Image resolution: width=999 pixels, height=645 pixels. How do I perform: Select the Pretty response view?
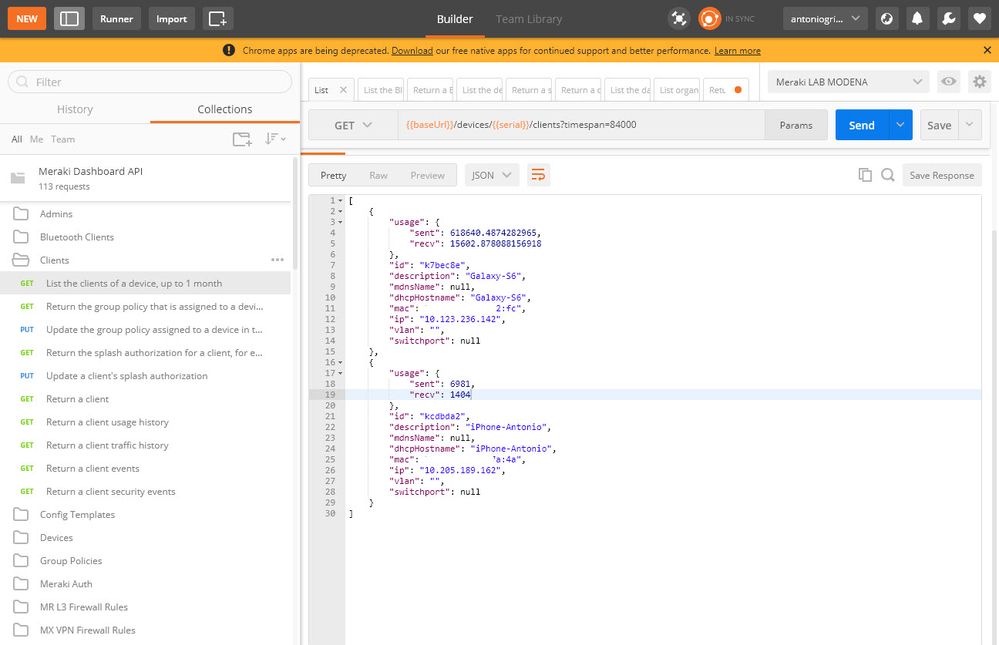pyautogui.click(x=333, y=175)
